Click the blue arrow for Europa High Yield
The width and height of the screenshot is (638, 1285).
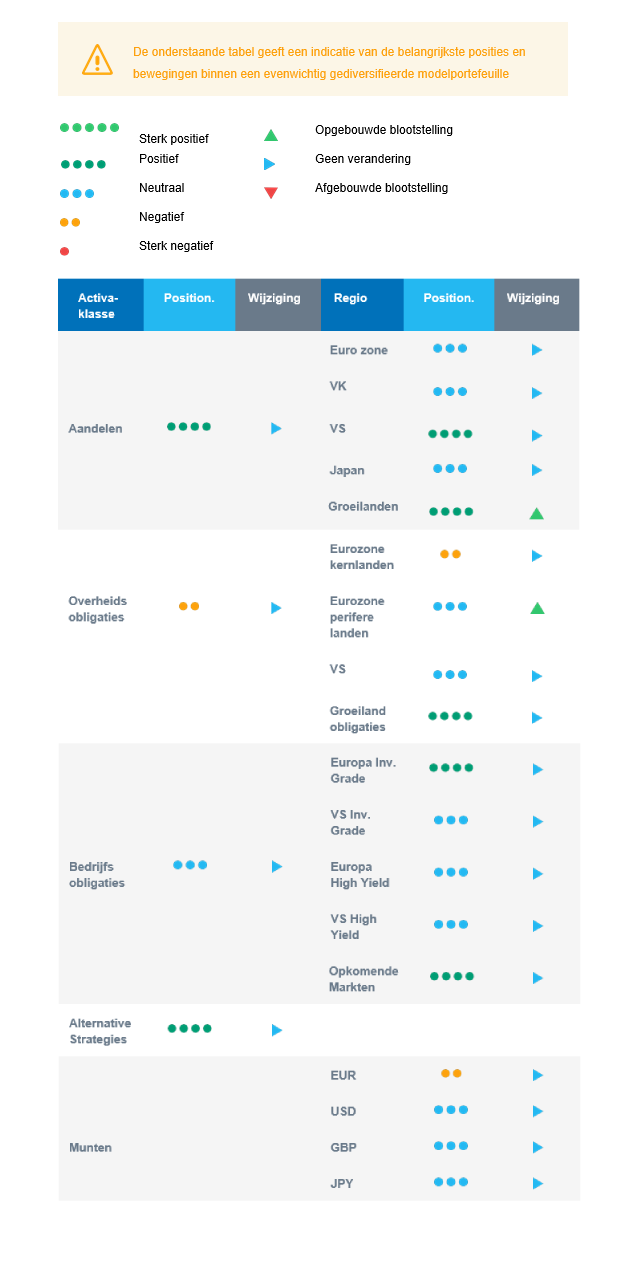(x=537, y=873)
